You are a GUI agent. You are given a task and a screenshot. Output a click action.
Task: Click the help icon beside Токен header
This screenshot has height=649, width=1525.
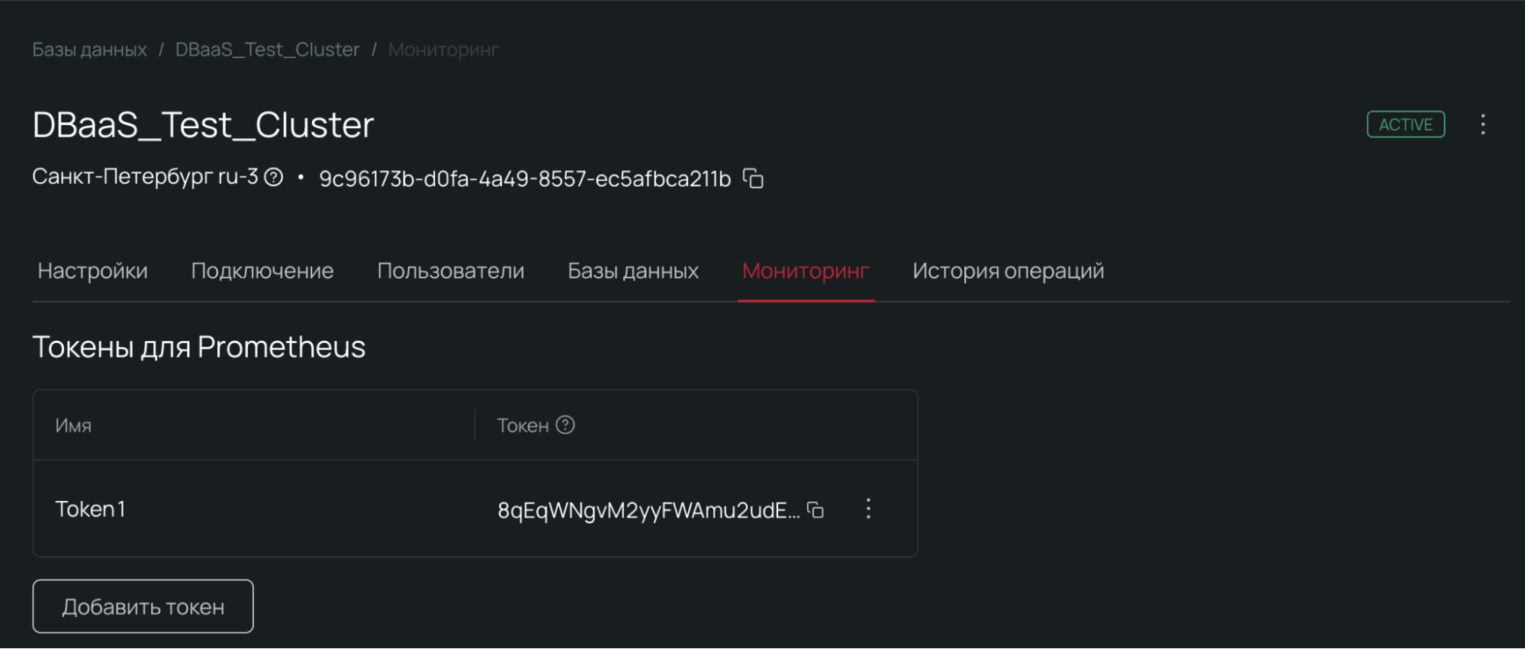click(565, 425)
